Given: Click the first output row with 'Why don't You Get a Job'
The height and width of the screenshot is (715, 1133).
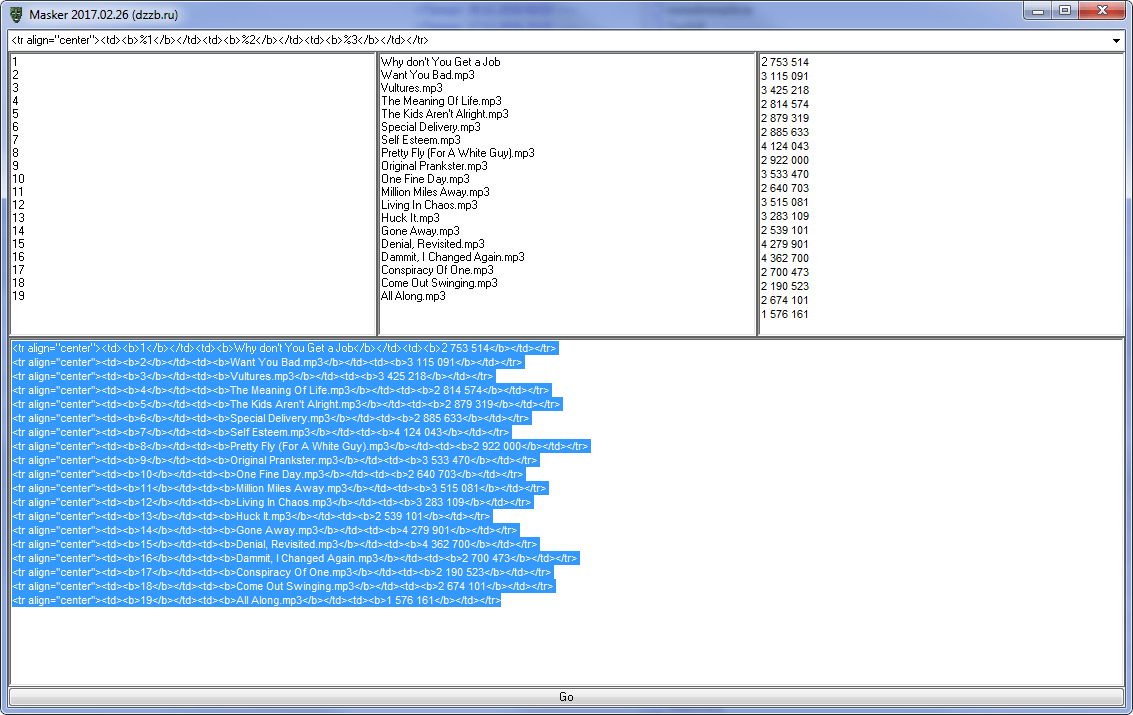Looking at the screenshot, I should tap(284, 348).
